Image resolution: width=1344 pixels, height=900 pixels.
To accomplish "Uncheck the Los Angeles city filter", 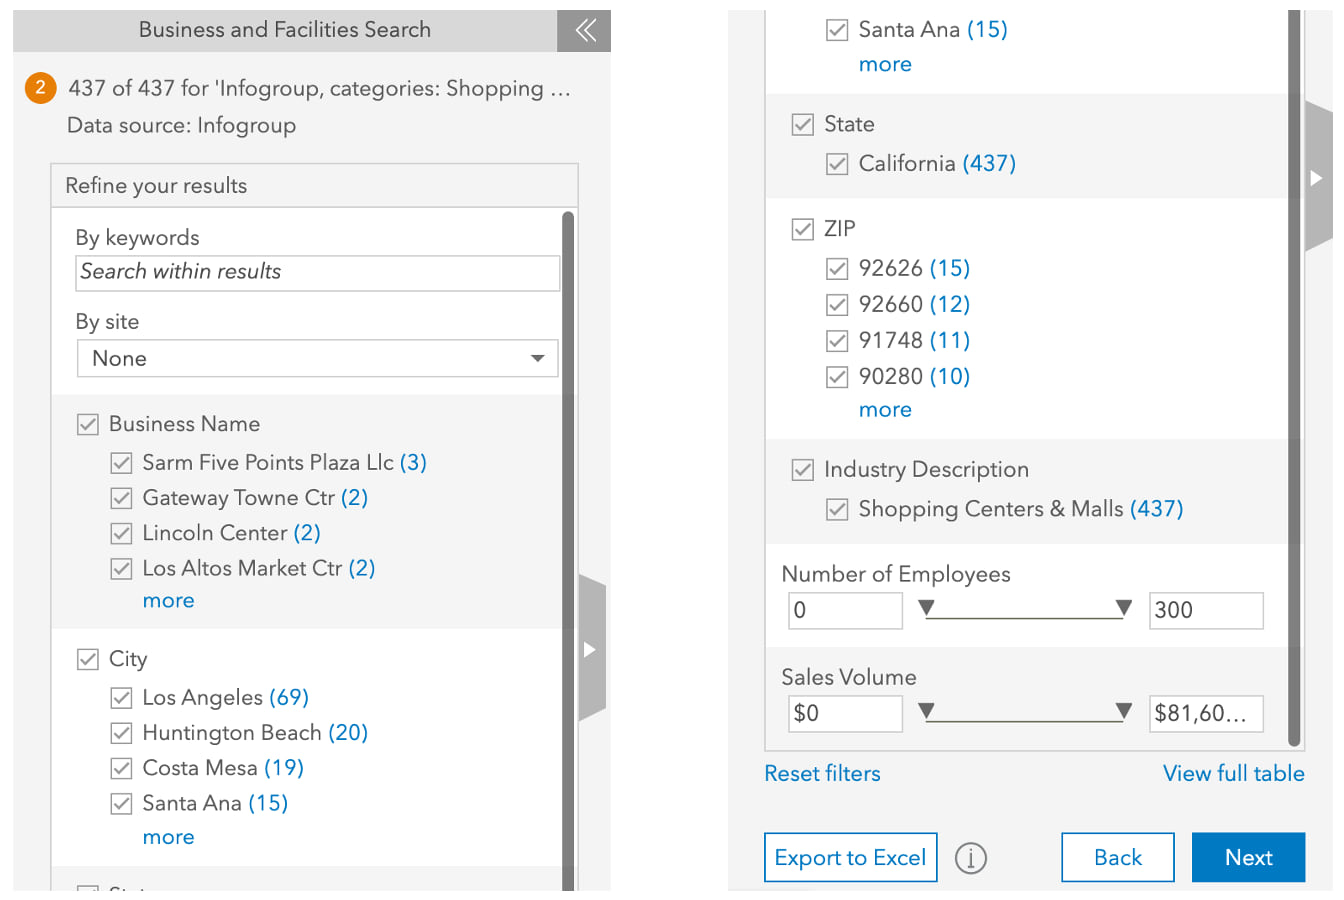I will coord(121,698).
